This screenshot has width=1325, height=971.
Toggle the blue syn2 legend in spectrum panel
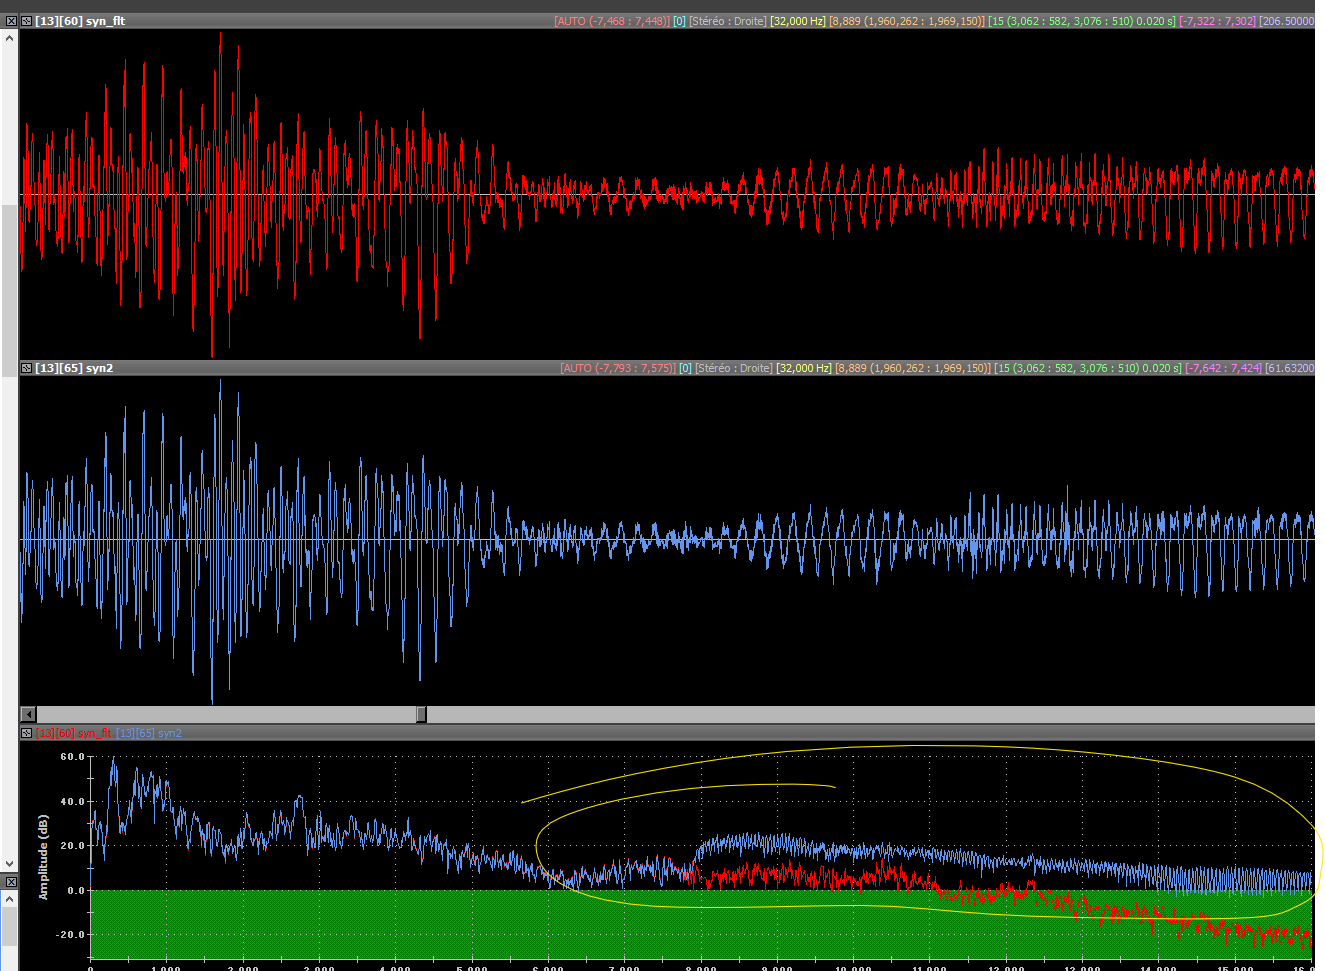click(149, 733)
